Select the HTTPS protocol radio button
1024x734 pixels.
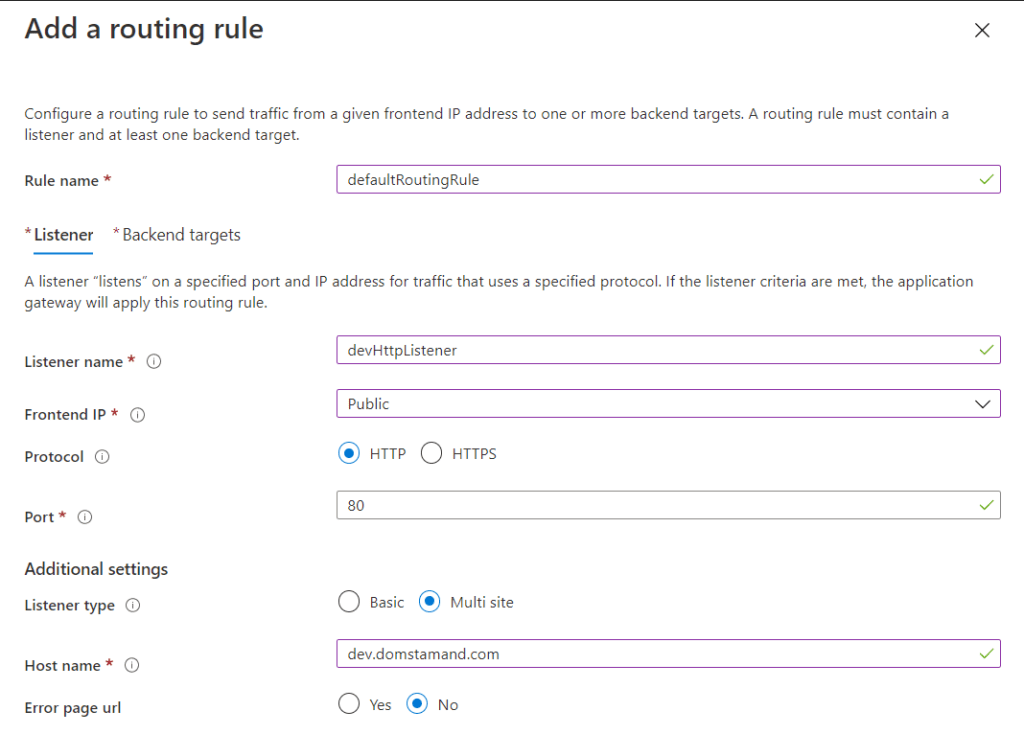click(431, 453)
